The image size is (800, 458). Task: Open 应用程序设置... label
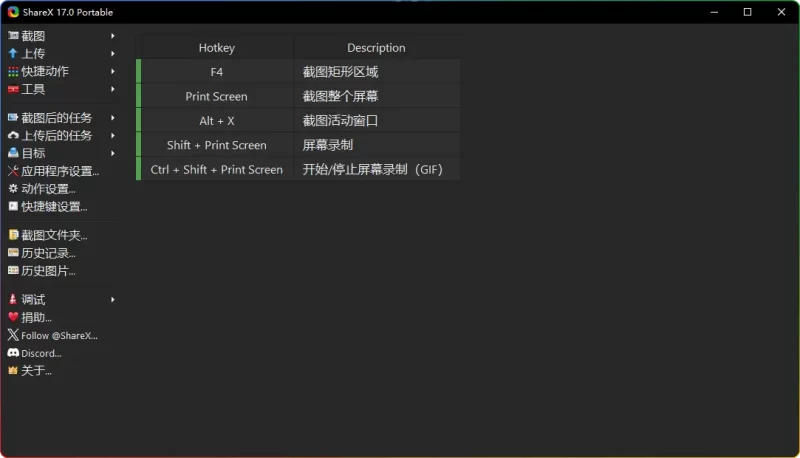coord(60,171)
